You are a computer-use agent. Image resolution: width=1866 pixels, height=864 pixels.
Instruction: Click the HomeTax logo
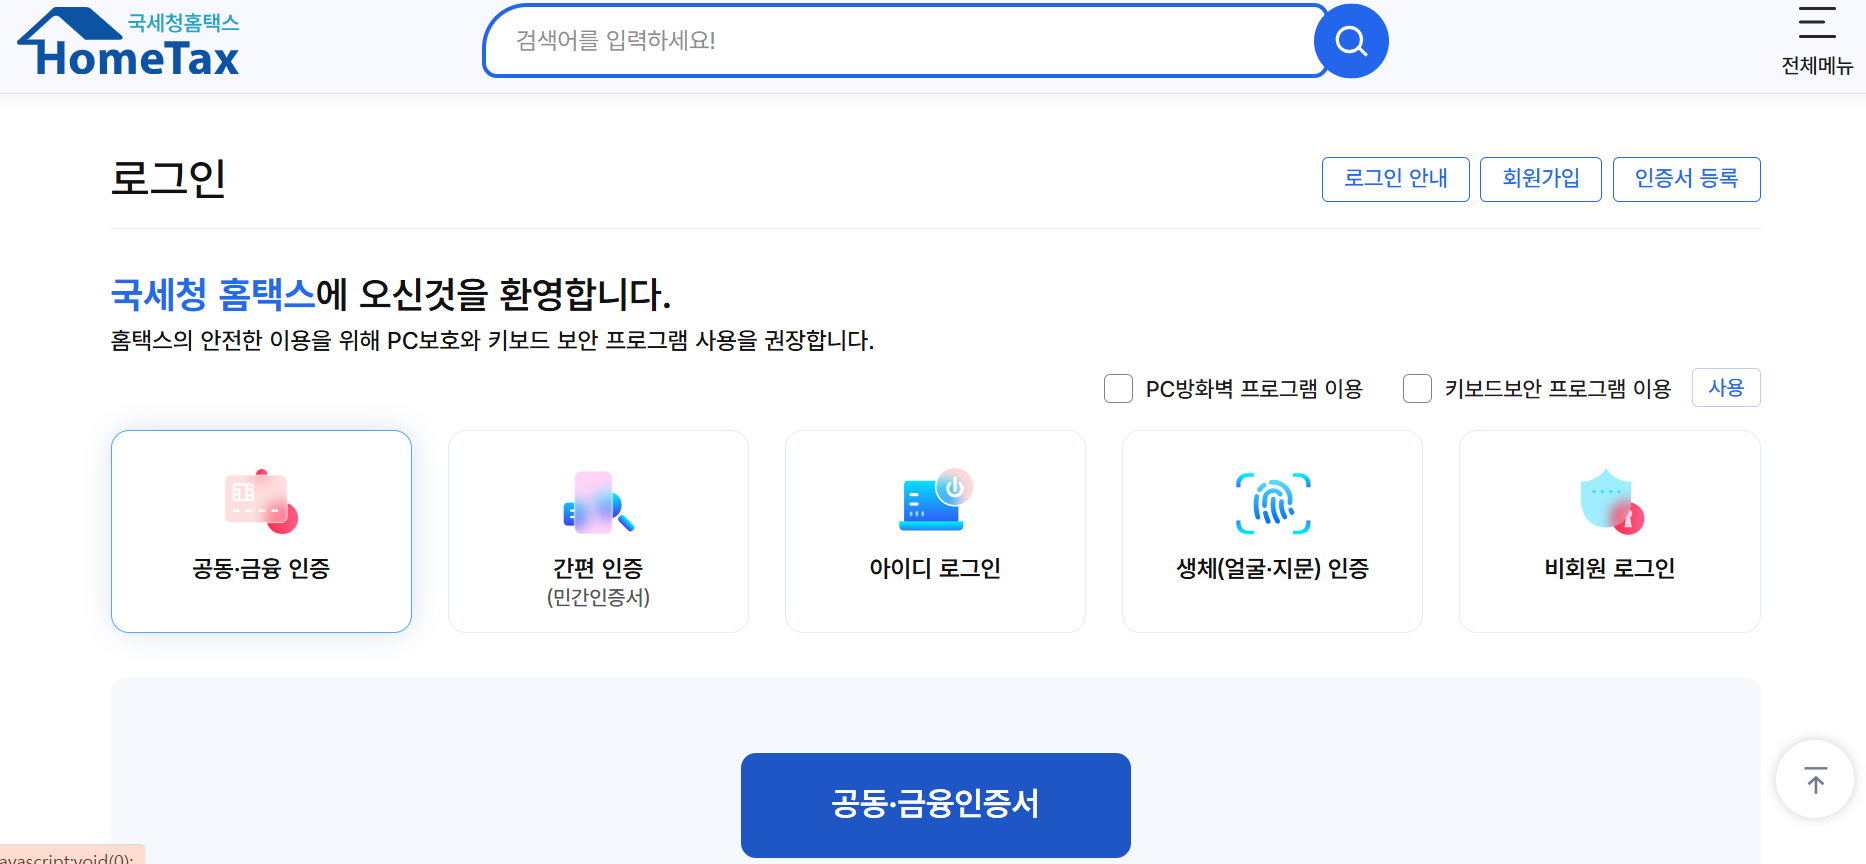tap(128, 43)
